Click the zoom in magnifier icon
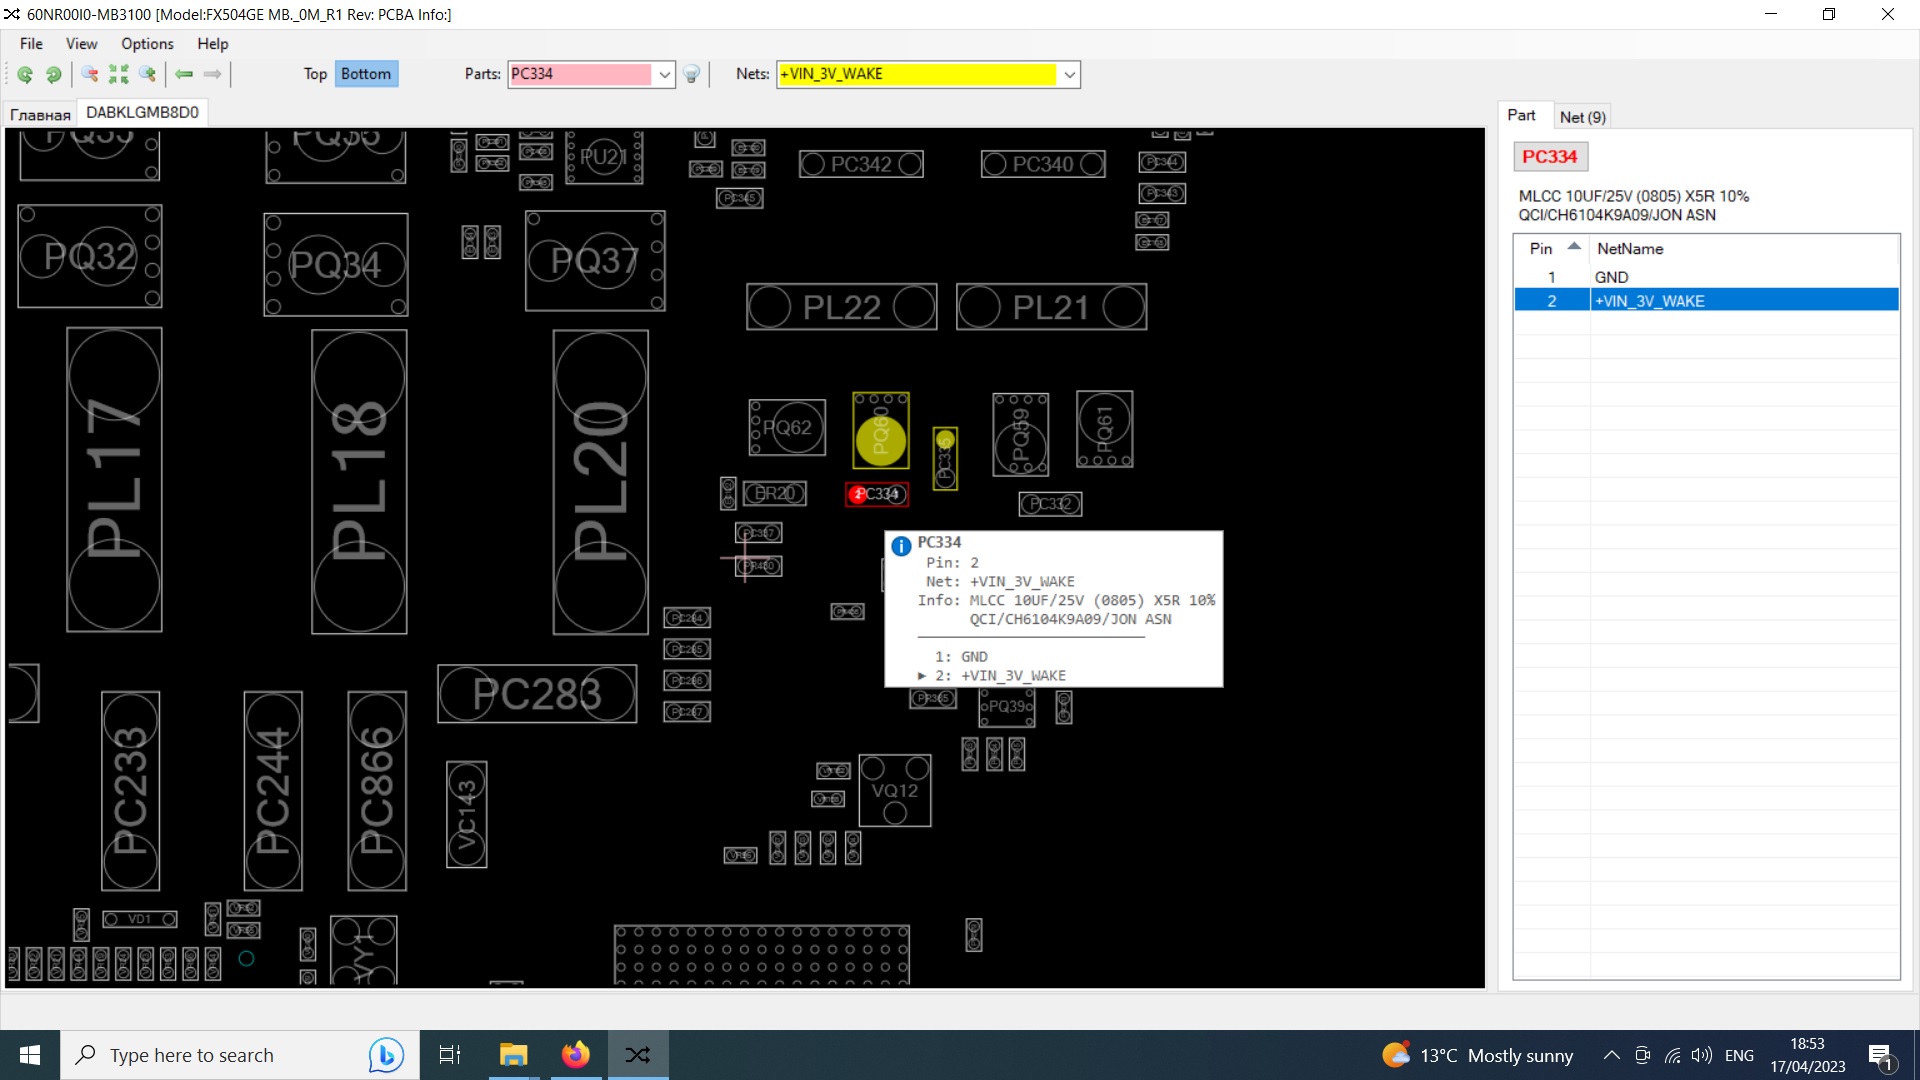 [148, 74]
